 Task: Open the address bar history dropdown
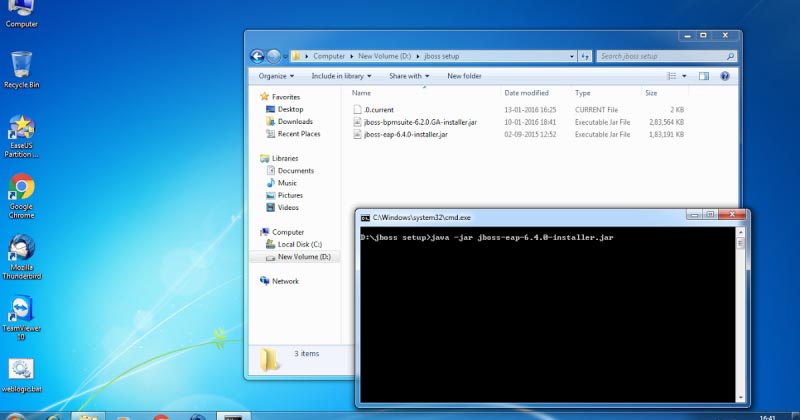click(571, 56)
